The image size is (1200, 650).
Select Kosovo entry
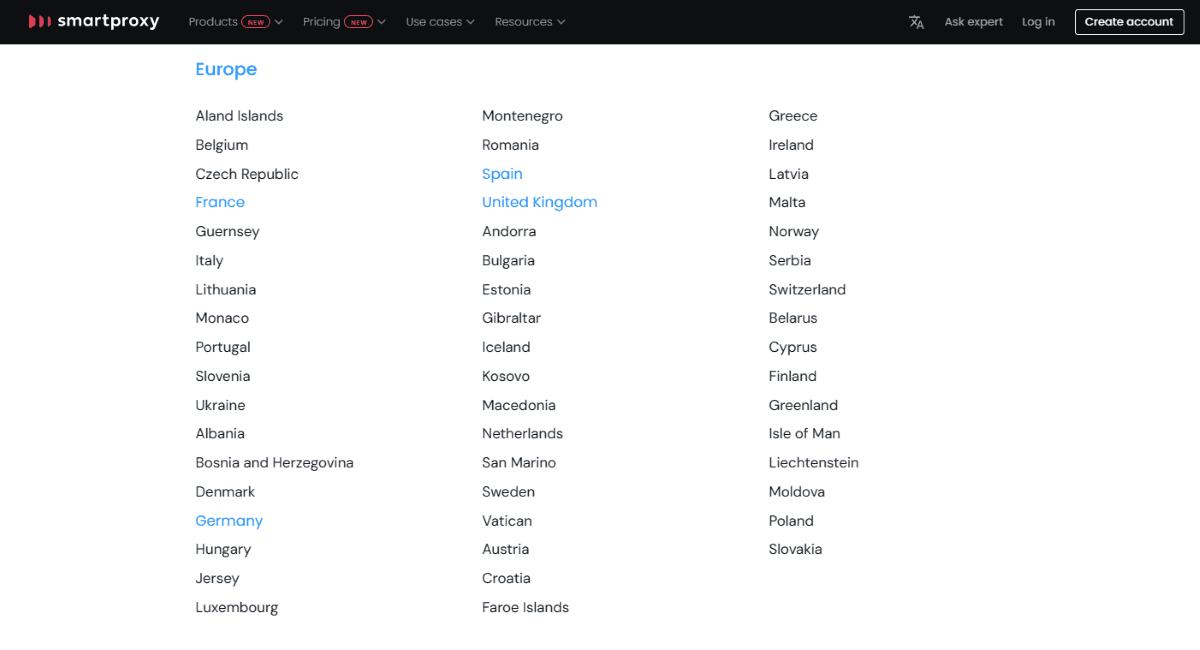506,376
